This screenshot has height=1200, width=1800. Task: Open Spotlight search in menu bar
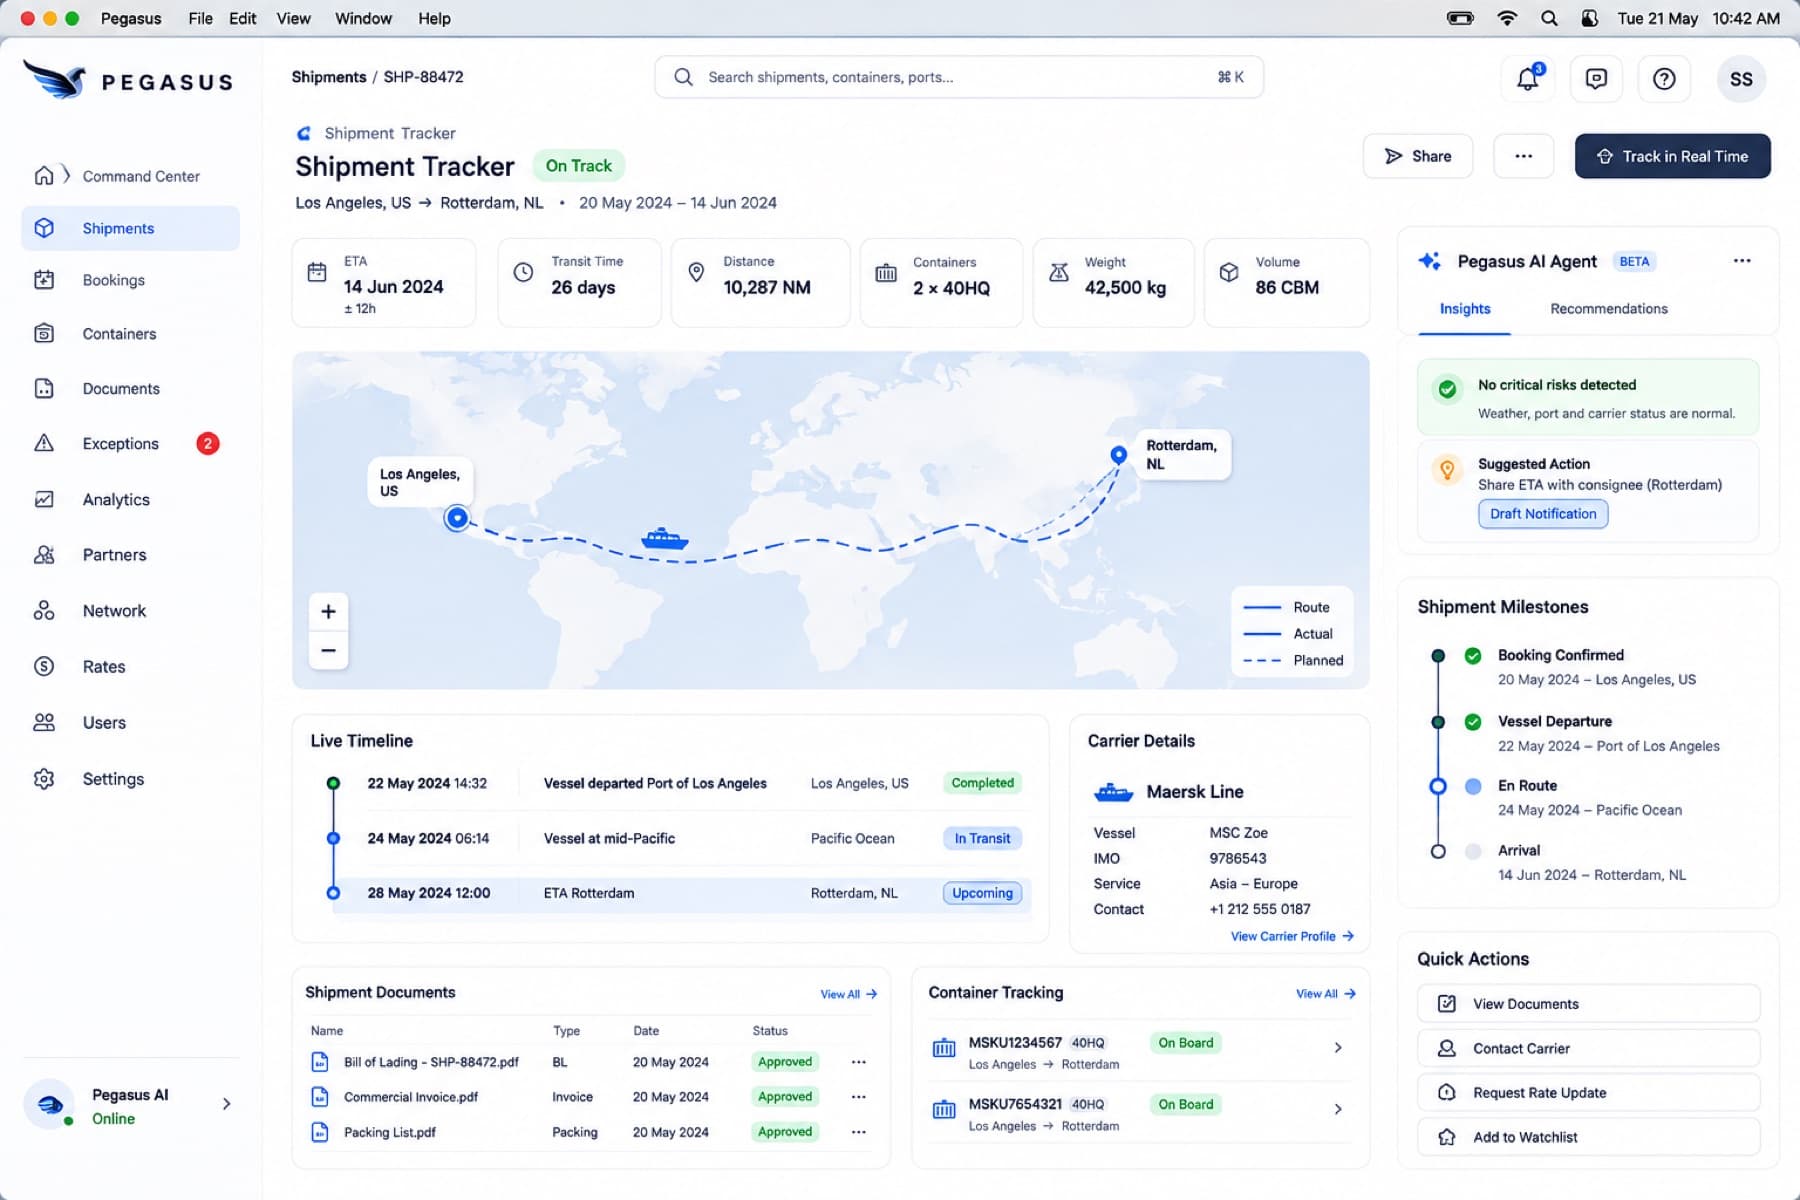tap(1549, 18)
